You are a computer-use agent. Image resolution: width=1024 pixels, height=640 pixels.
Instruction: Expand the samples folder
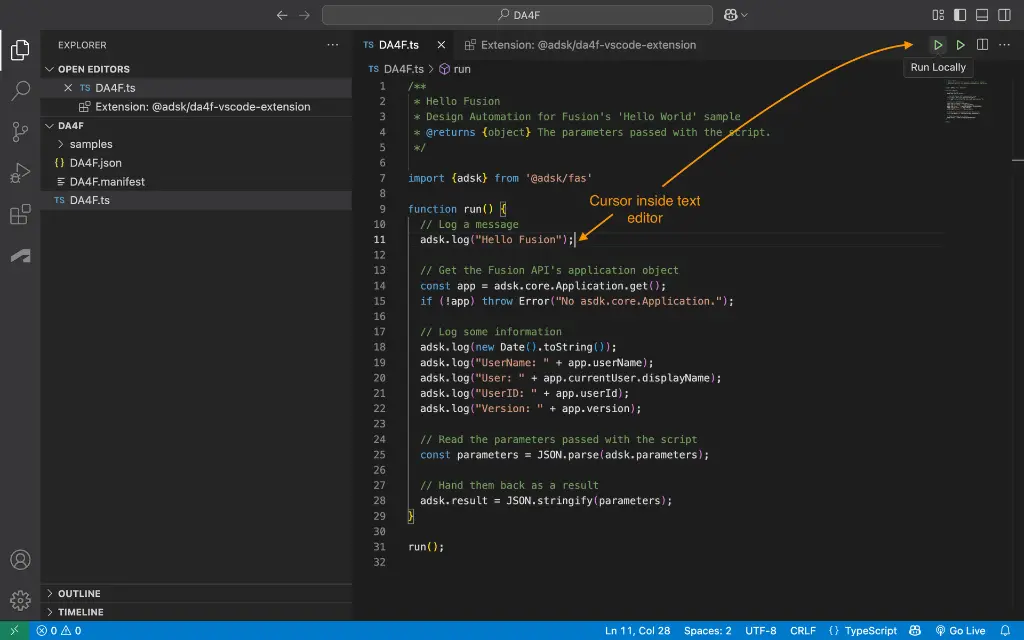tap(61, 144)
